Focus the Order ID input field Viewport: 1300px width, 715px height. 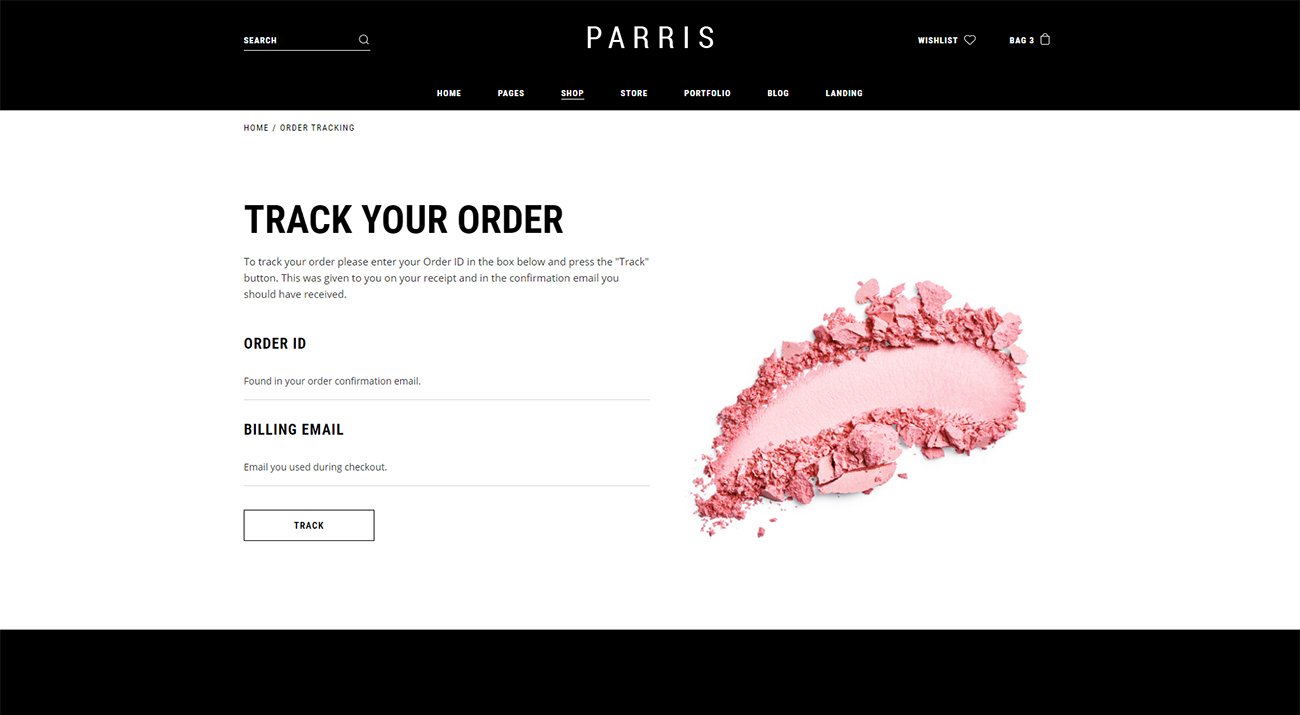click(x=447, y=382)
